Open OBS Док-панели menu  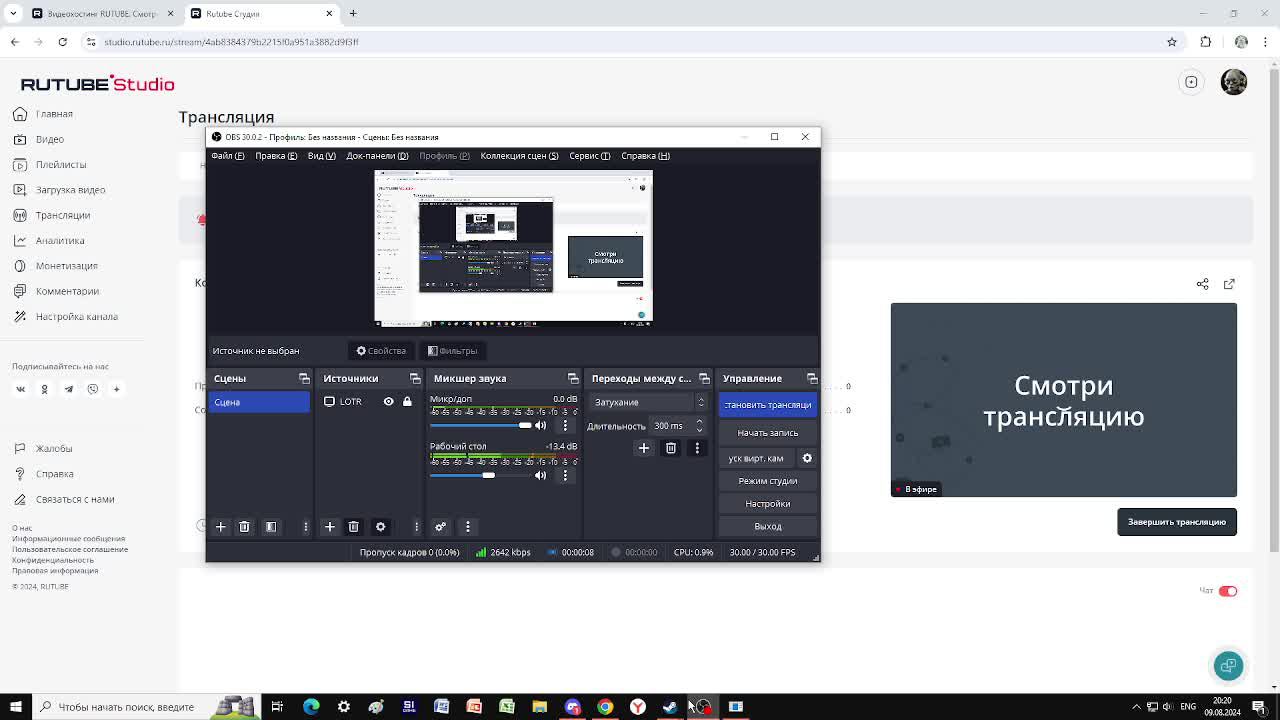(x=377, y=156)
